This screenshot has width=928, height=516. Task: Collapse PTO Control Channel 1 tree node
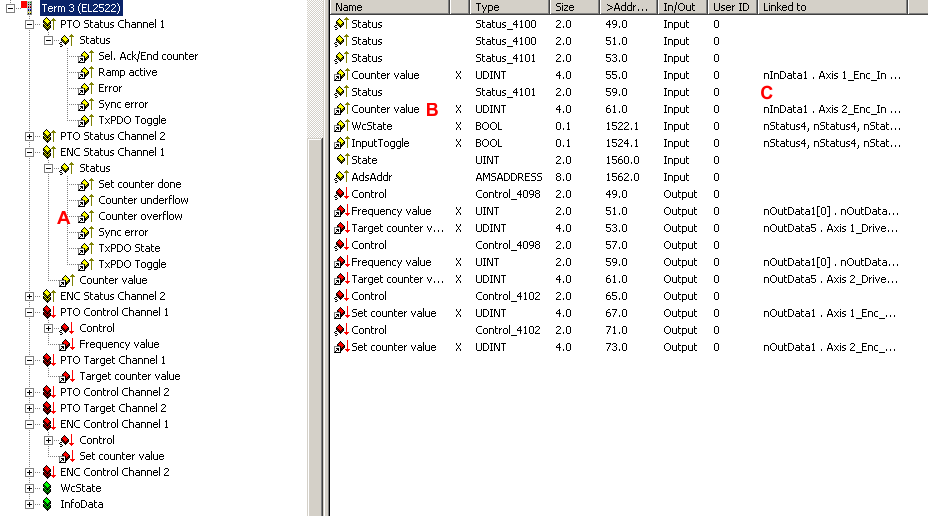(29, 312)
